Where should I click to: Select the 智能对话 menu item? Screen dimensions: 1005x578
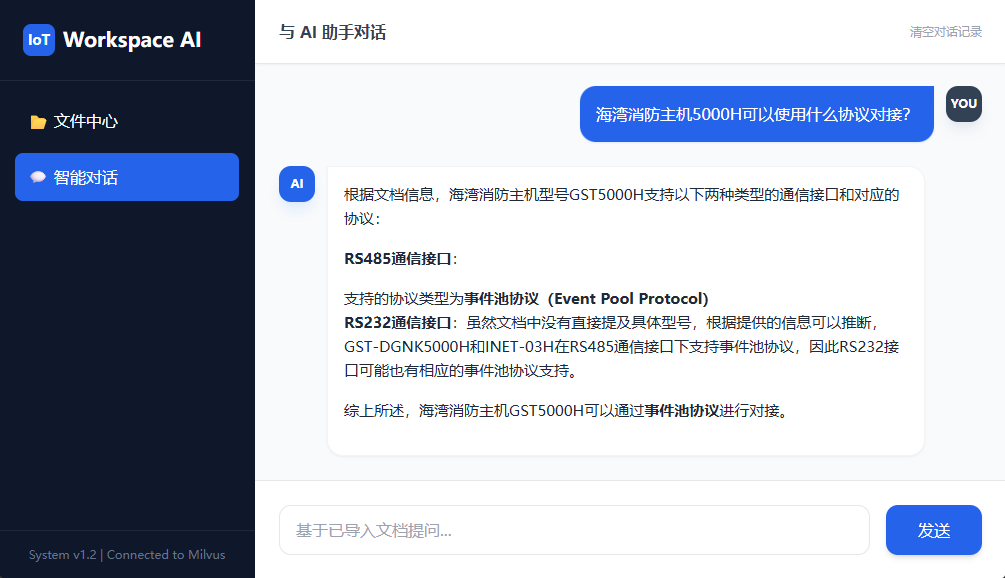pos(127,177)
